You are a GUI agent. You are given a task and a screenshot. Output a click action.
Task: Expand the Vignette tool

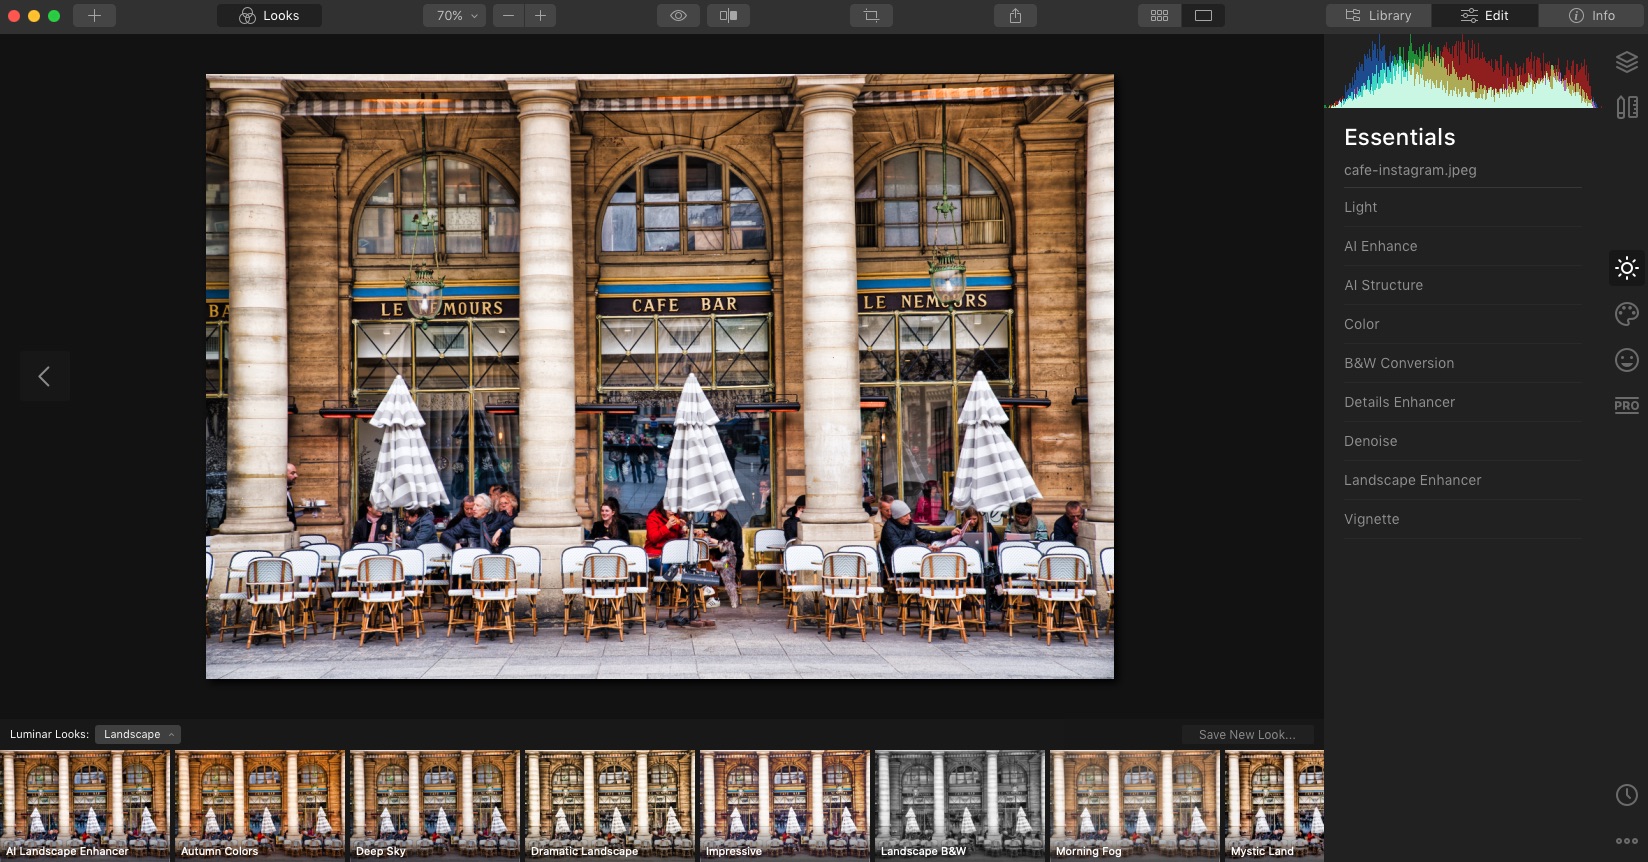point(1462,519)
